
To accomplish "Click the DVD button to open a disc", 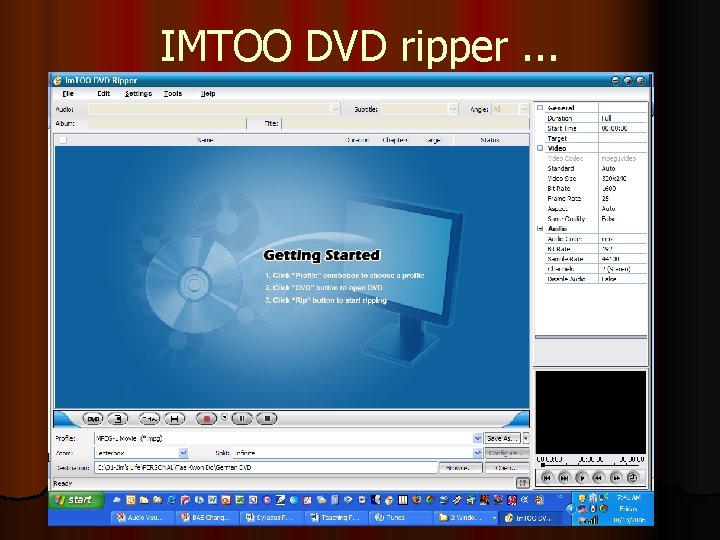I will pos(93,419).
